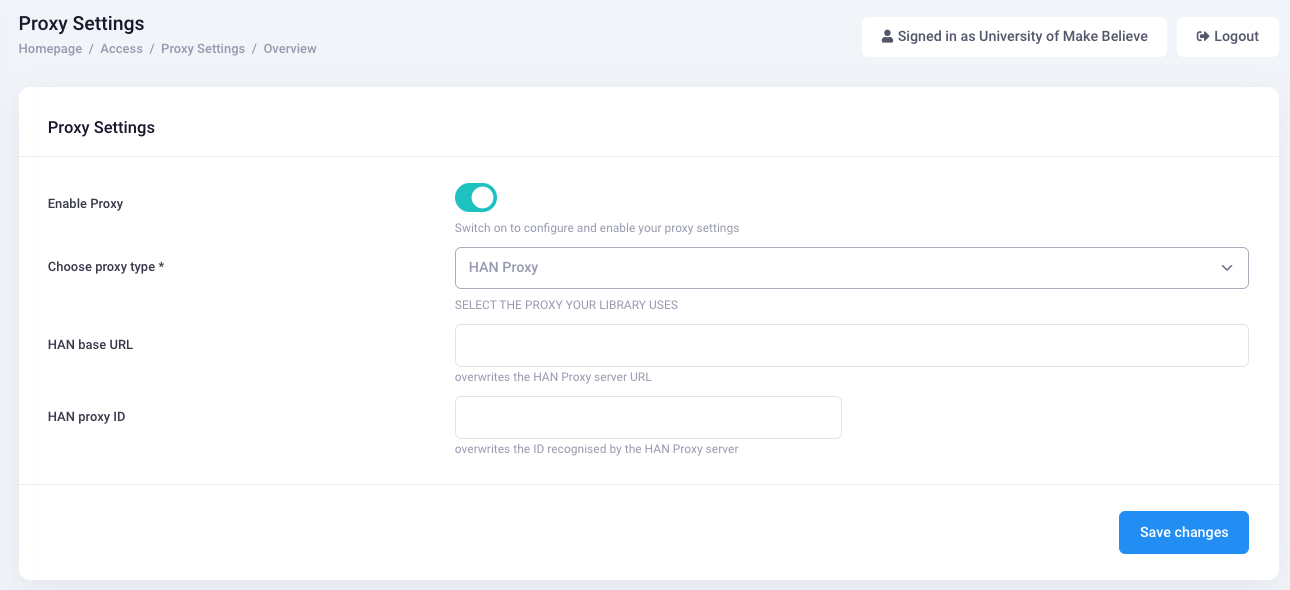
Task: Open the Choose proxy type dropdown
Action: coord(852,268)
